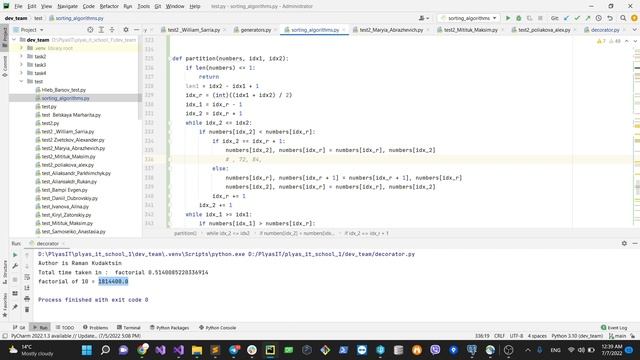Image resolution: width=640 pixels, height=360 pixels.
Task: Push commits with Git arrow icon
Action: [x=588, y=18]
